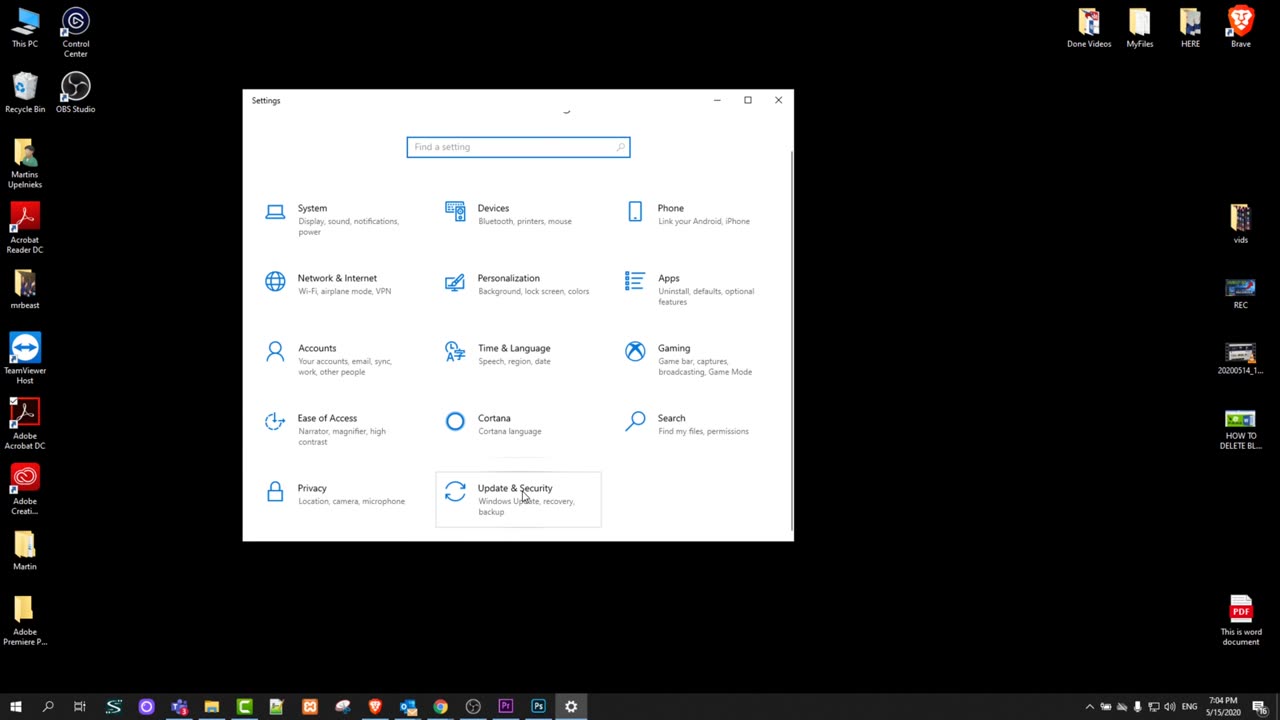Open the System settings category
This screenshot has height=720, width=1280.
click(x=338, y=219)
